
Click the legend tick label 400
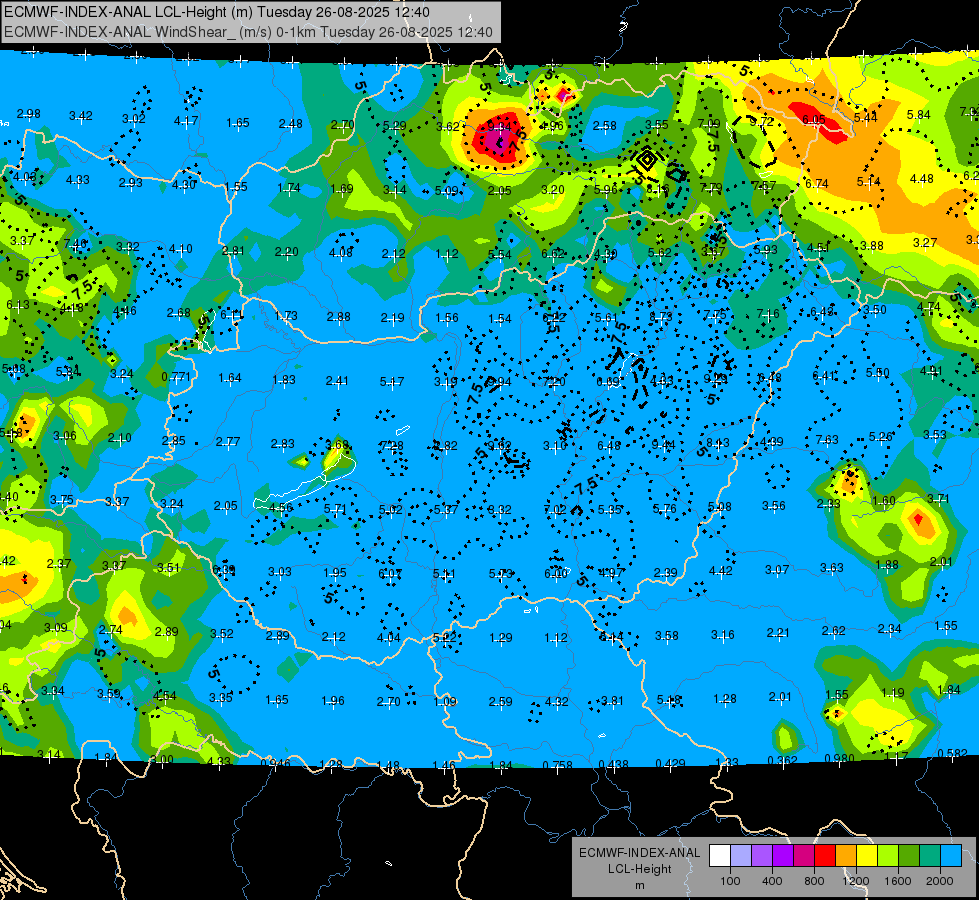pos(772,881)
